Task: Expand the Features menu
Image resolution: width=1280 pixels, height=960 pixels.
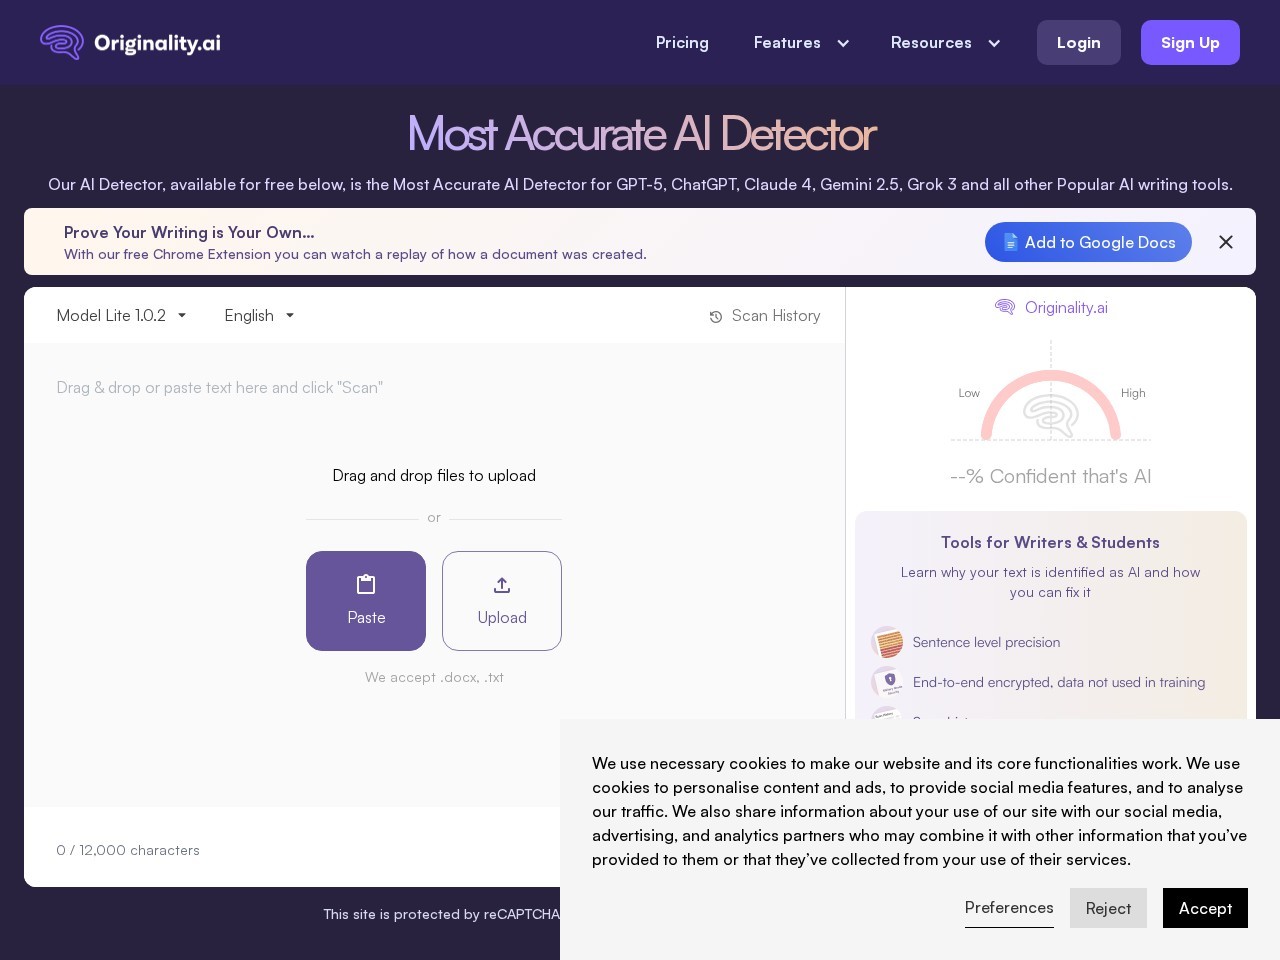Action: [x=801, y=43]
